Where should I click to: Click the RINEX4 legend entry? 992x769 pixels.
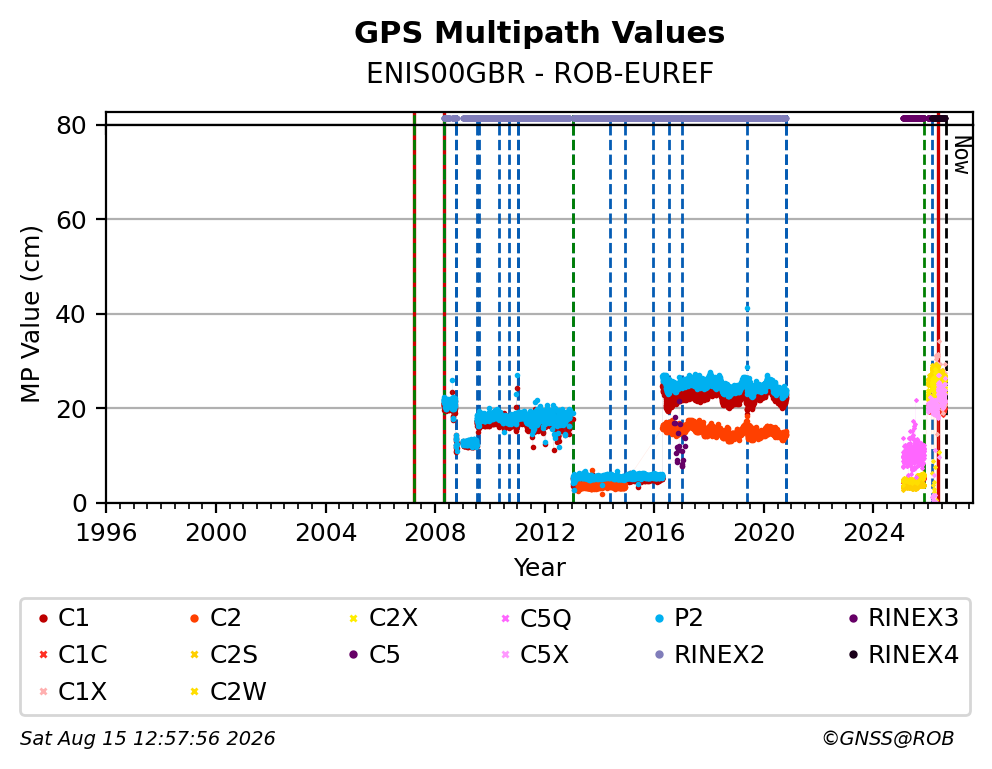pyautogui.click(x=903, y=655)
